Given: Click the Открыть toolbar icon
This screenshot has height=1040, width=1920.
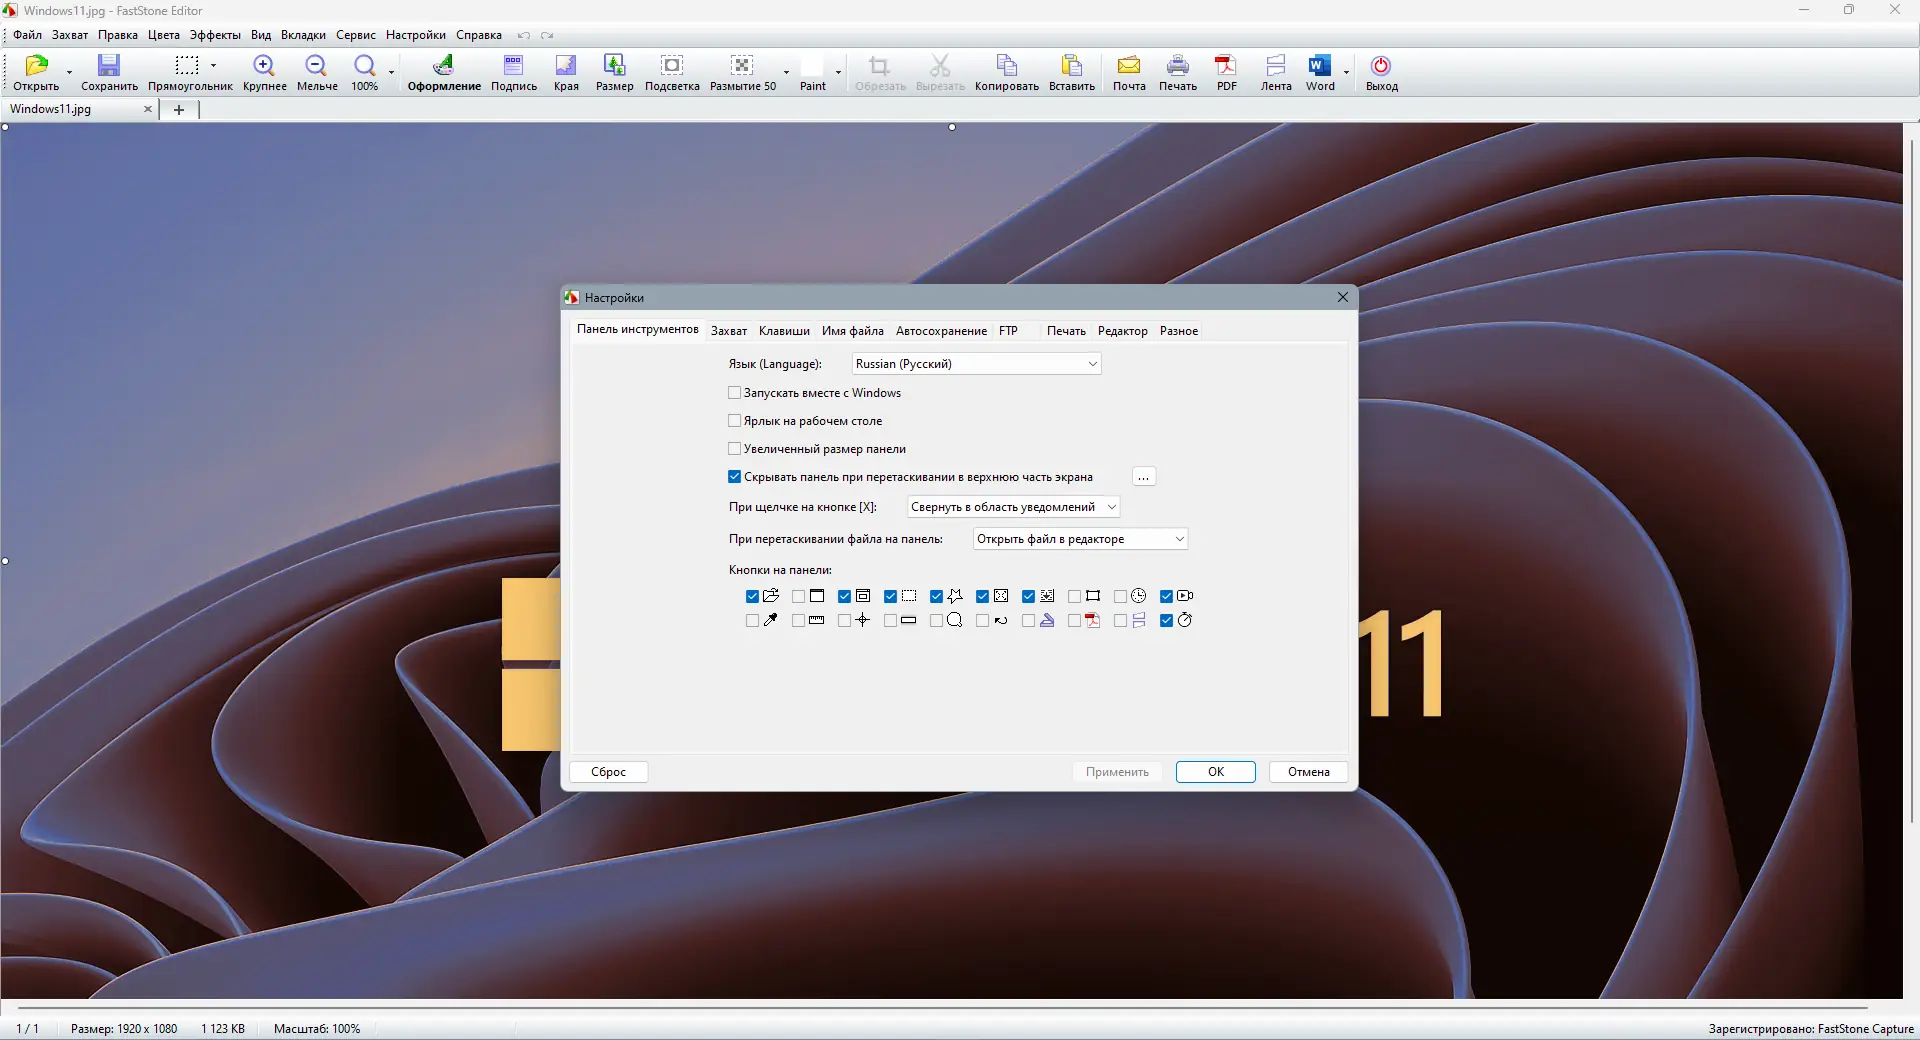Looking at the screenshot, I should (36, 72).
